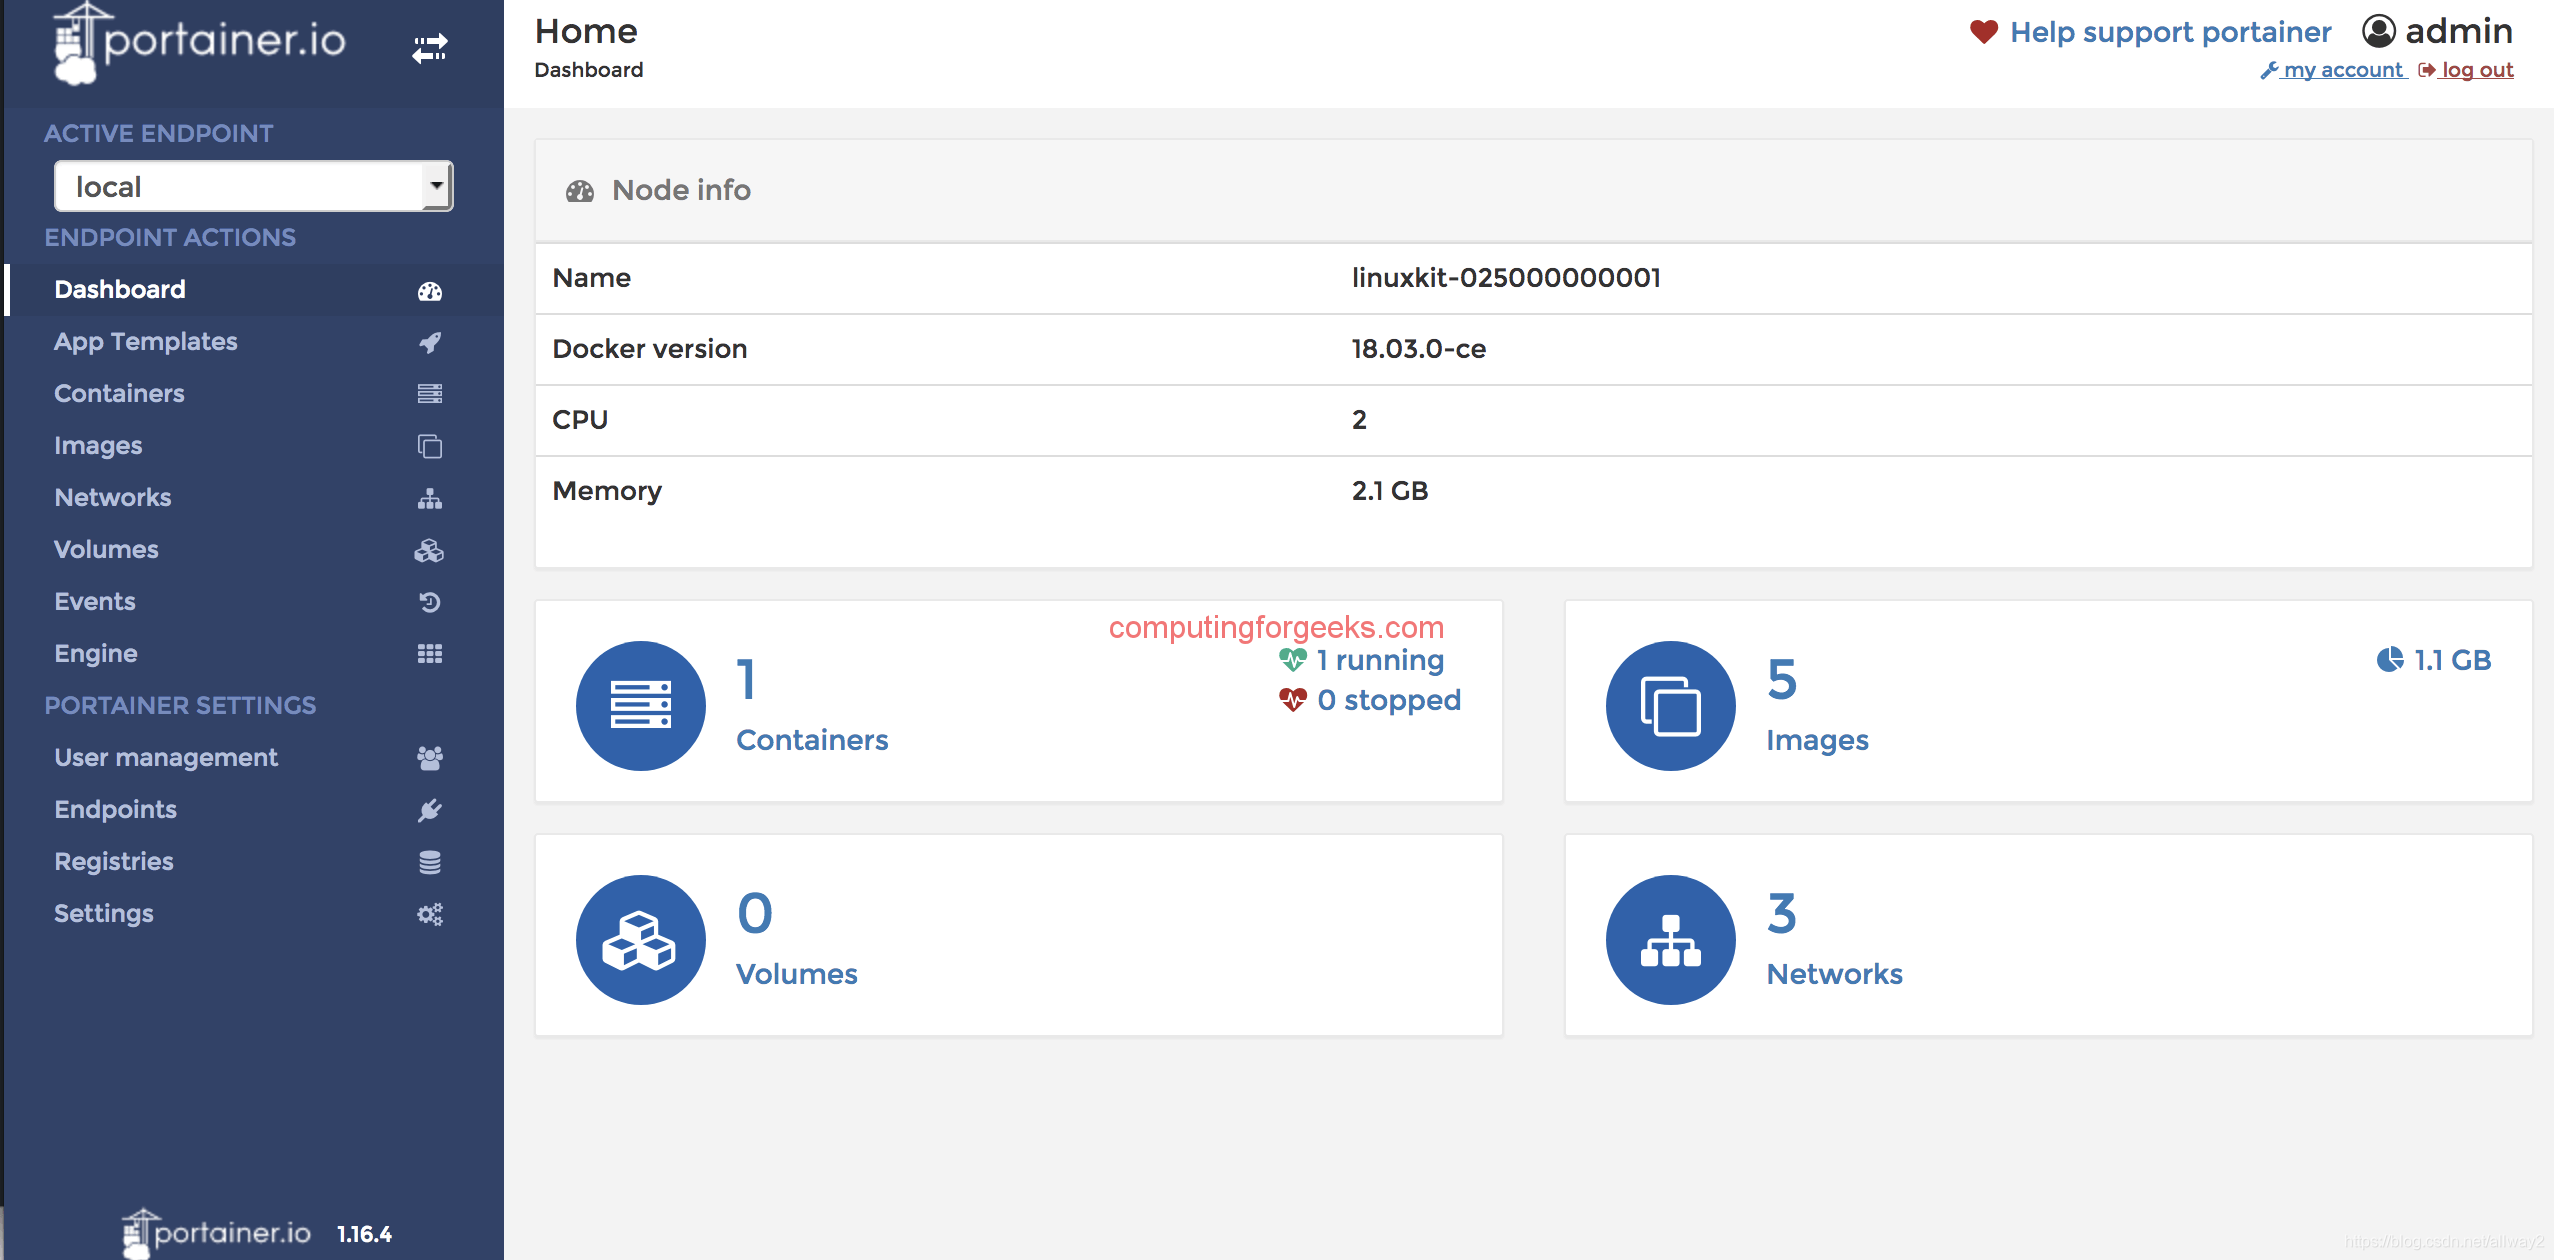This screenshot has width=2554, height=1260.
Task: Click the large Containers circle icon
Action: pyautogui.click(x=641, y=705)
